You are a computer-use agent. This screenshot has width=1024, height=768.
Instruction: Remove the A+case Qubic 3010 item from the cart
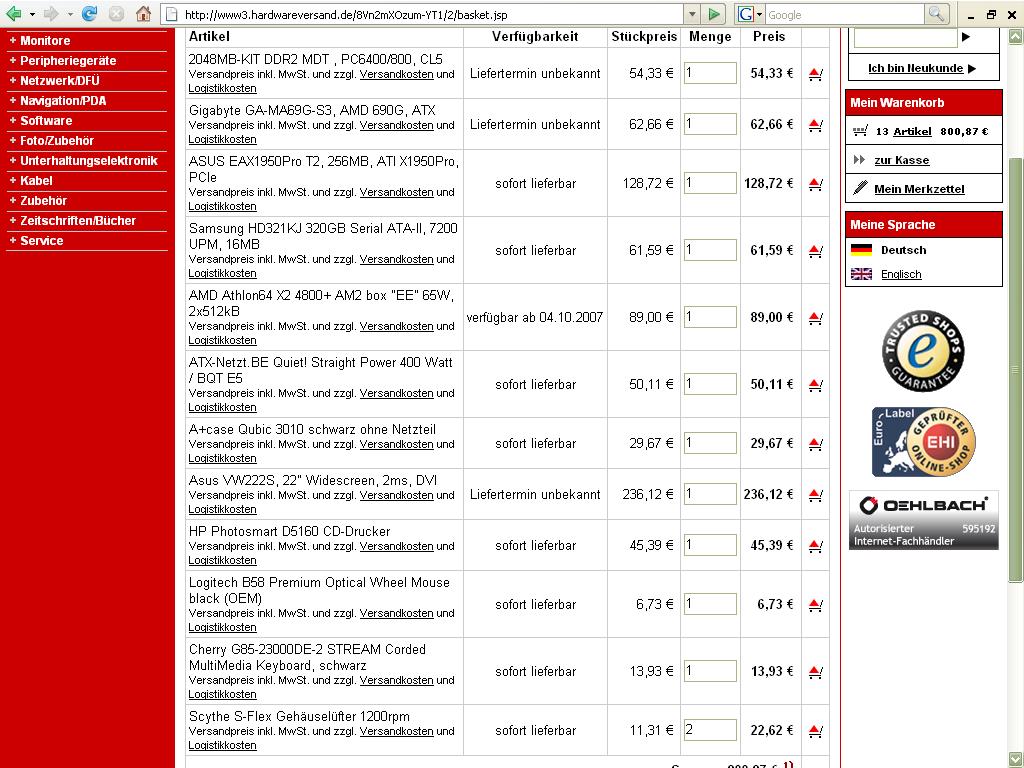(815, 444)
